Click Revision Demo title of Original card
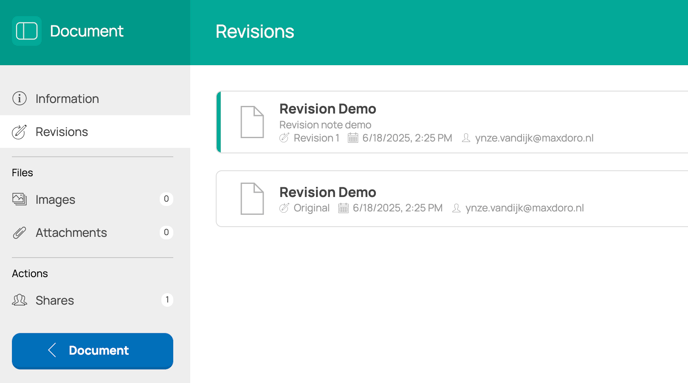Screen dimensions: 688x383 (328, 192)
